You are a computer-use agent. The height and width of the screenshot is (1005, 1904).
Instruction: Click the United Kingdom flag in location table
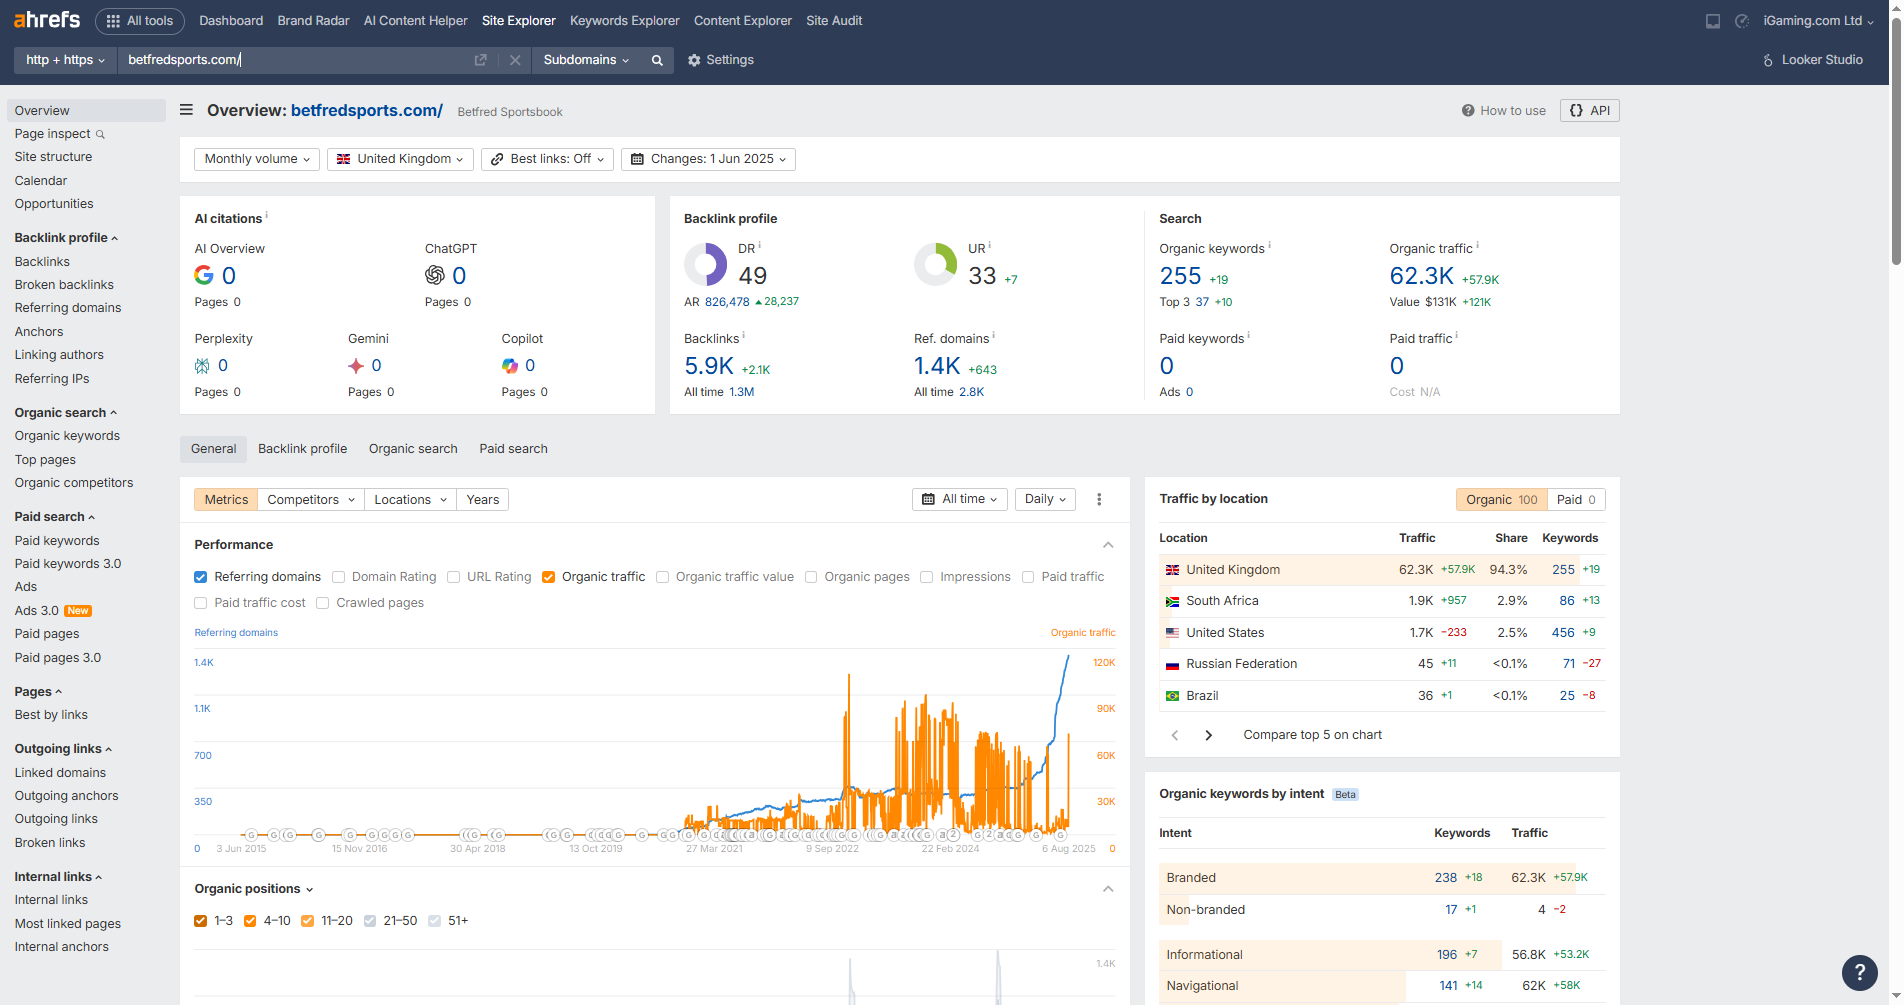tap(1172, 570)
